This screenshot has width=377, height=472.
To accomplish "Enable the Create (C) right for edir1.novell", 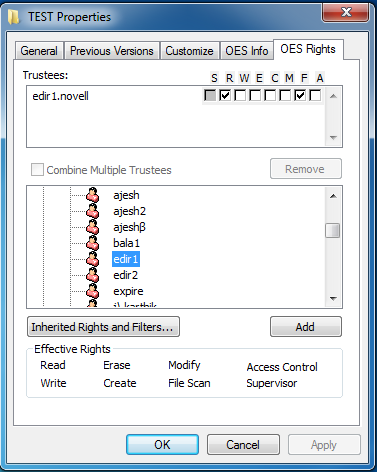I will point(270,96).
